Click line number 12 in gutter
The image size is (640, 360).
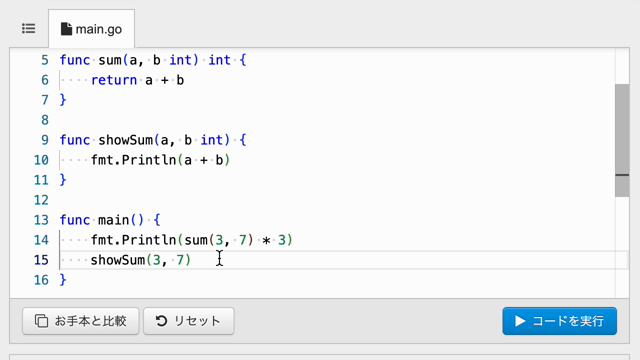pos(41,200)
